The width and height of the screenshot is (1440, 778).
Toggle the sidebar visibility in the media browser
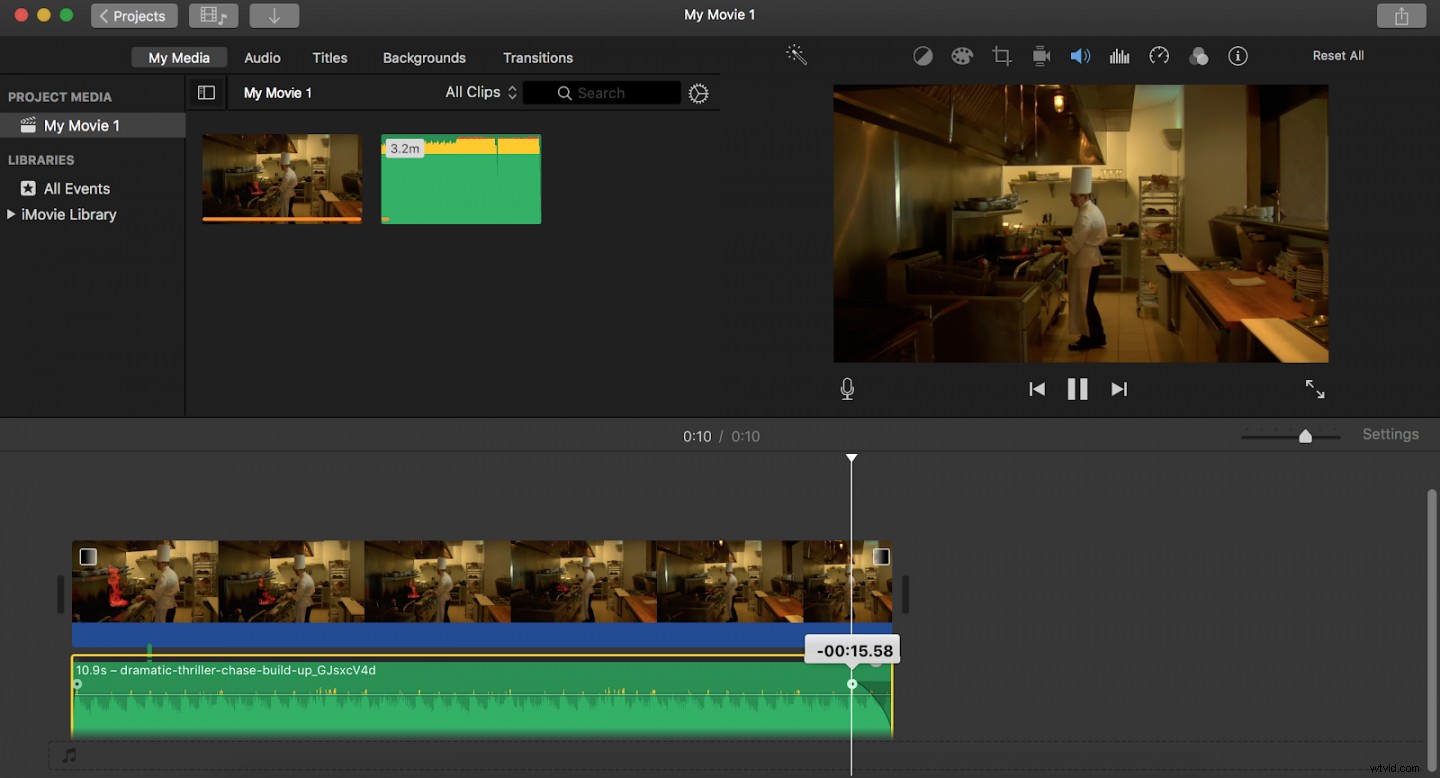[x=206, y=92]
